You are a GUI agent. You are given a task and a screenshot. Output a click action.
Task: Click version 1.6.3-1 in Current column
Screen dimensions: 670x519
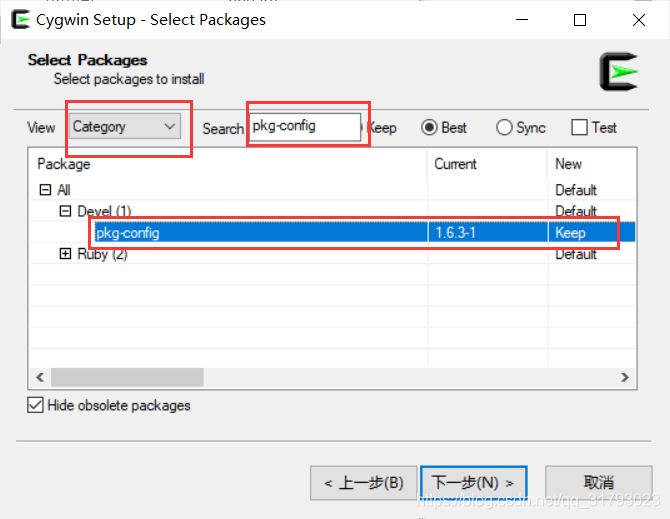click(455, 233)
